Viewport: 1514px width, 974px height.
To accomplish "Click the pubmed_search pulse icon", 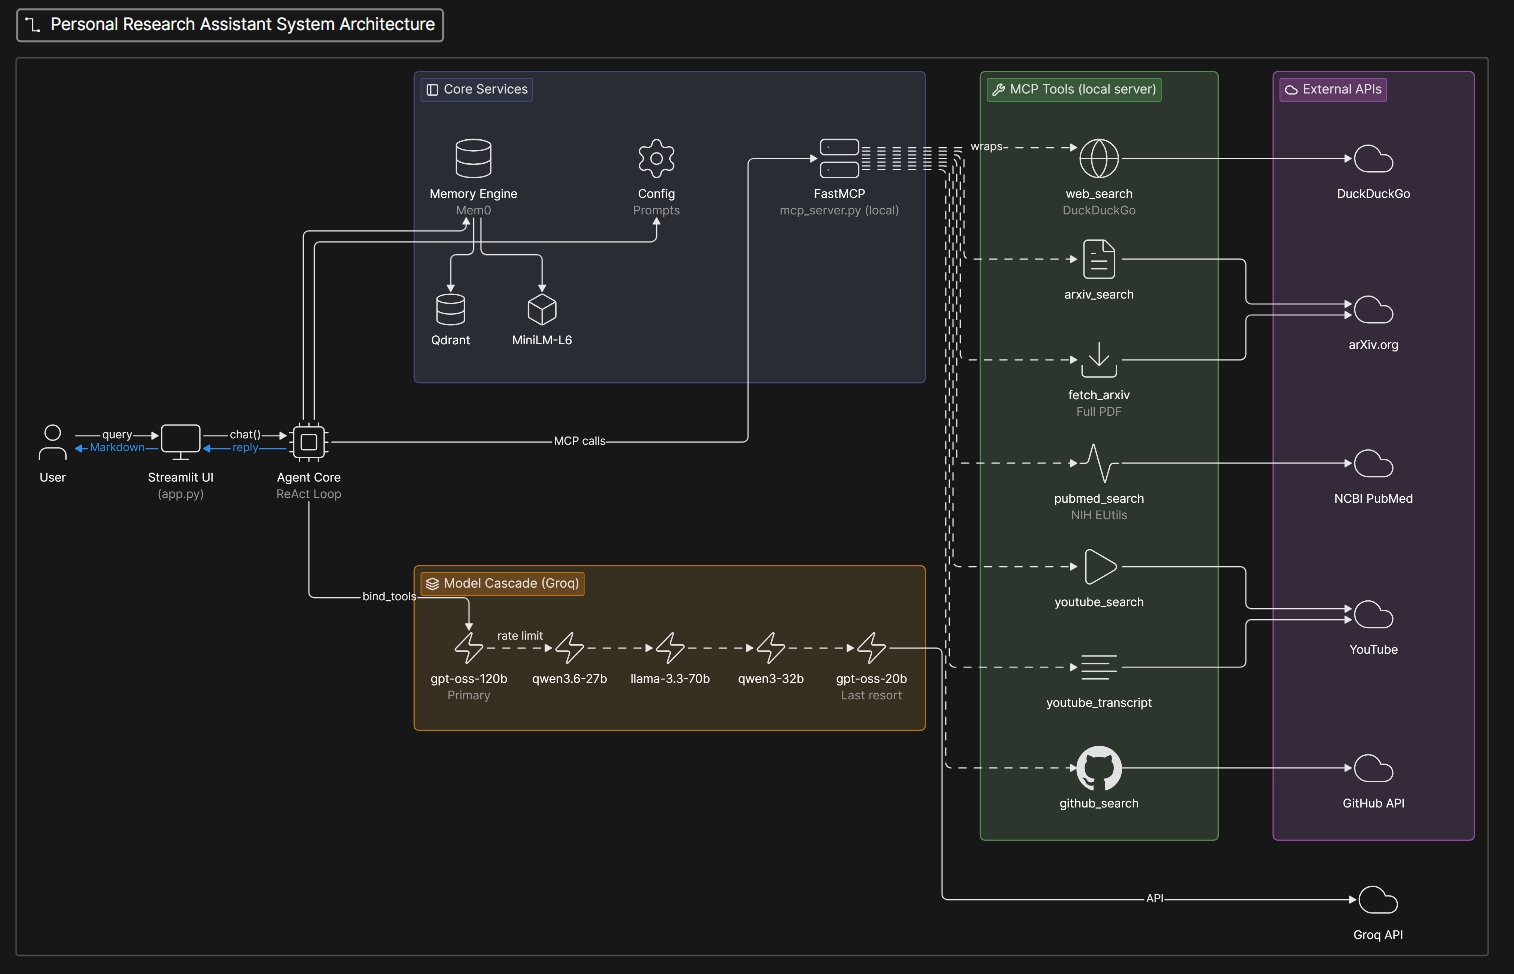I will coord(1099,463).
